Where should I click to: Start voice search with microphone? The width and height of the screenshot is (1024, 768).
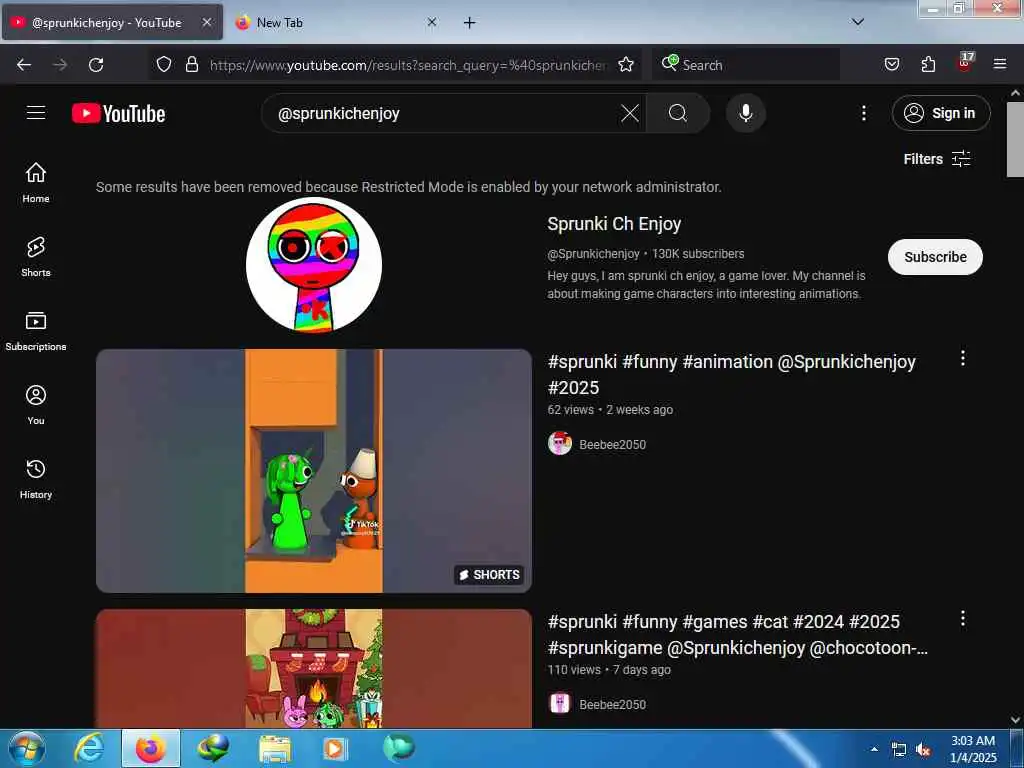pyautogui.click(x=746, y=113)
